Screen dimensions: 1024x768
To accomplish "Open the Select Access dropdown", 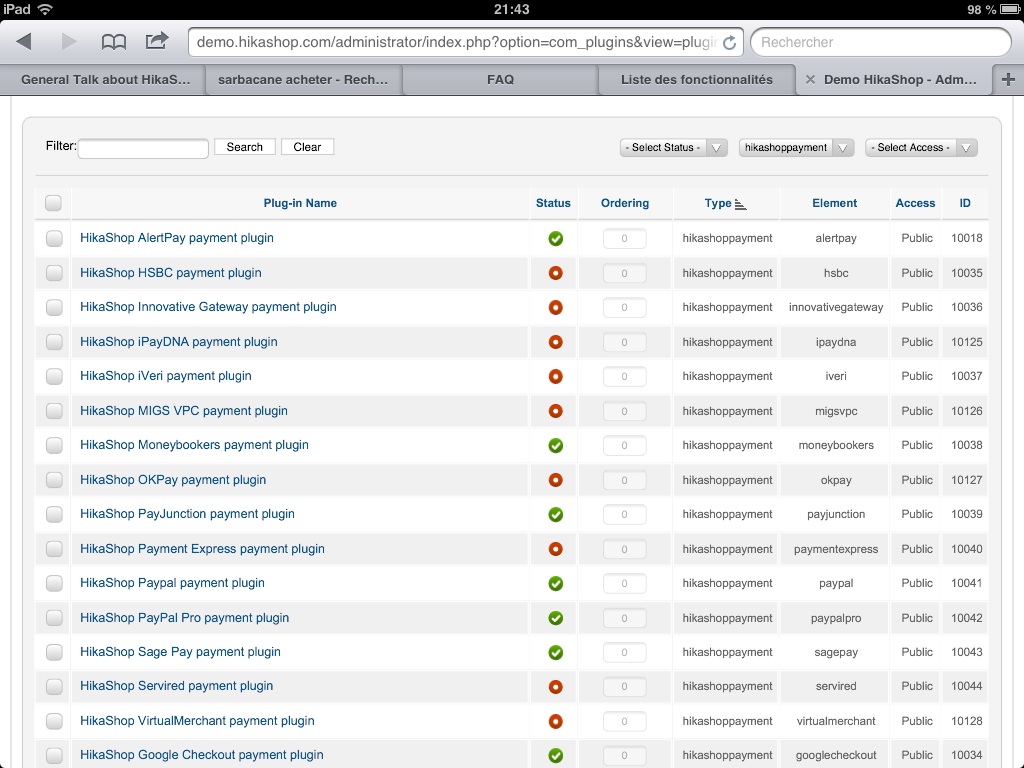I will 921,148.
